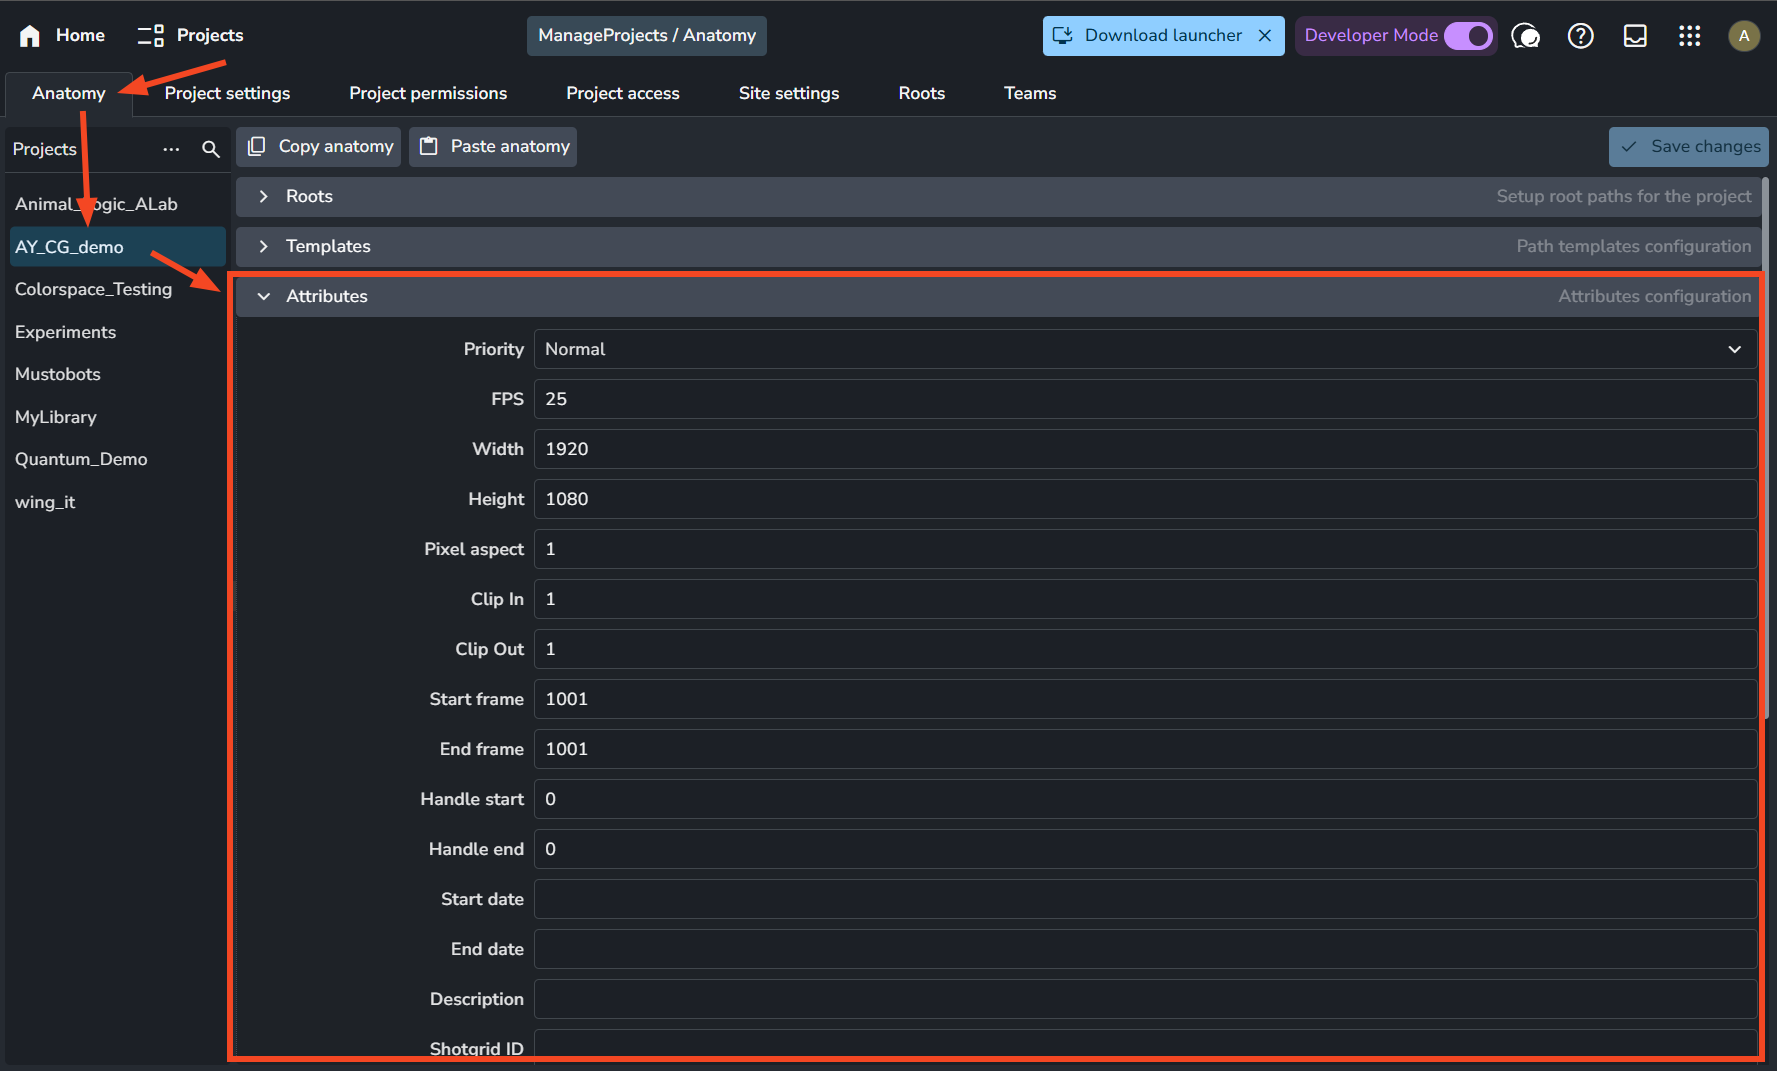Open the Home page via house icon

click(x=30, y=36)
